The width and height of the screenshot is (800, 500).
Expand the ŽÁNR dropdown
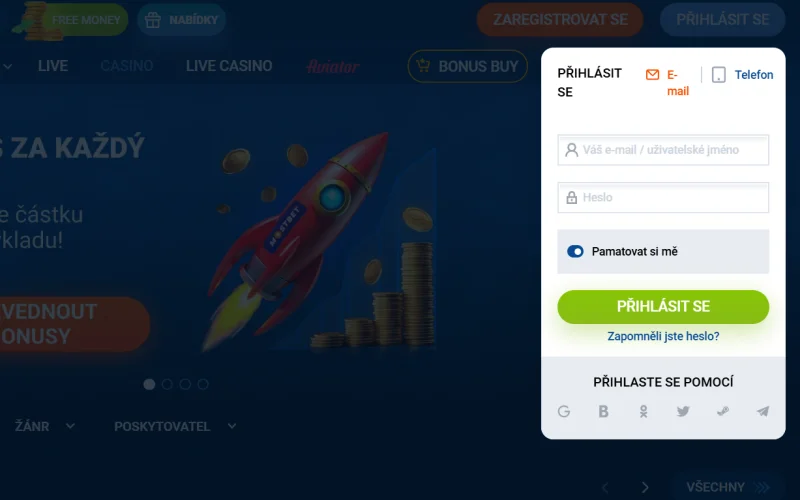click(45, 426)
